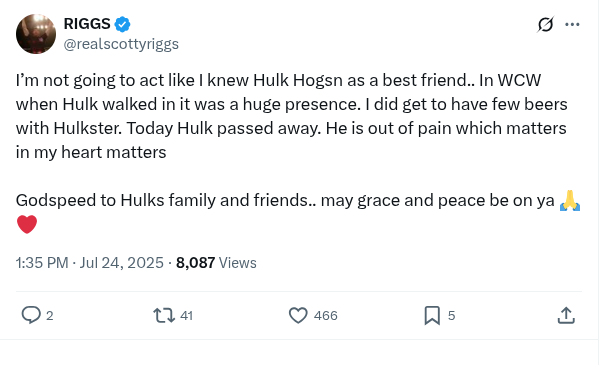Click the red heart emoji in tweet

click(x=27, y=224)
